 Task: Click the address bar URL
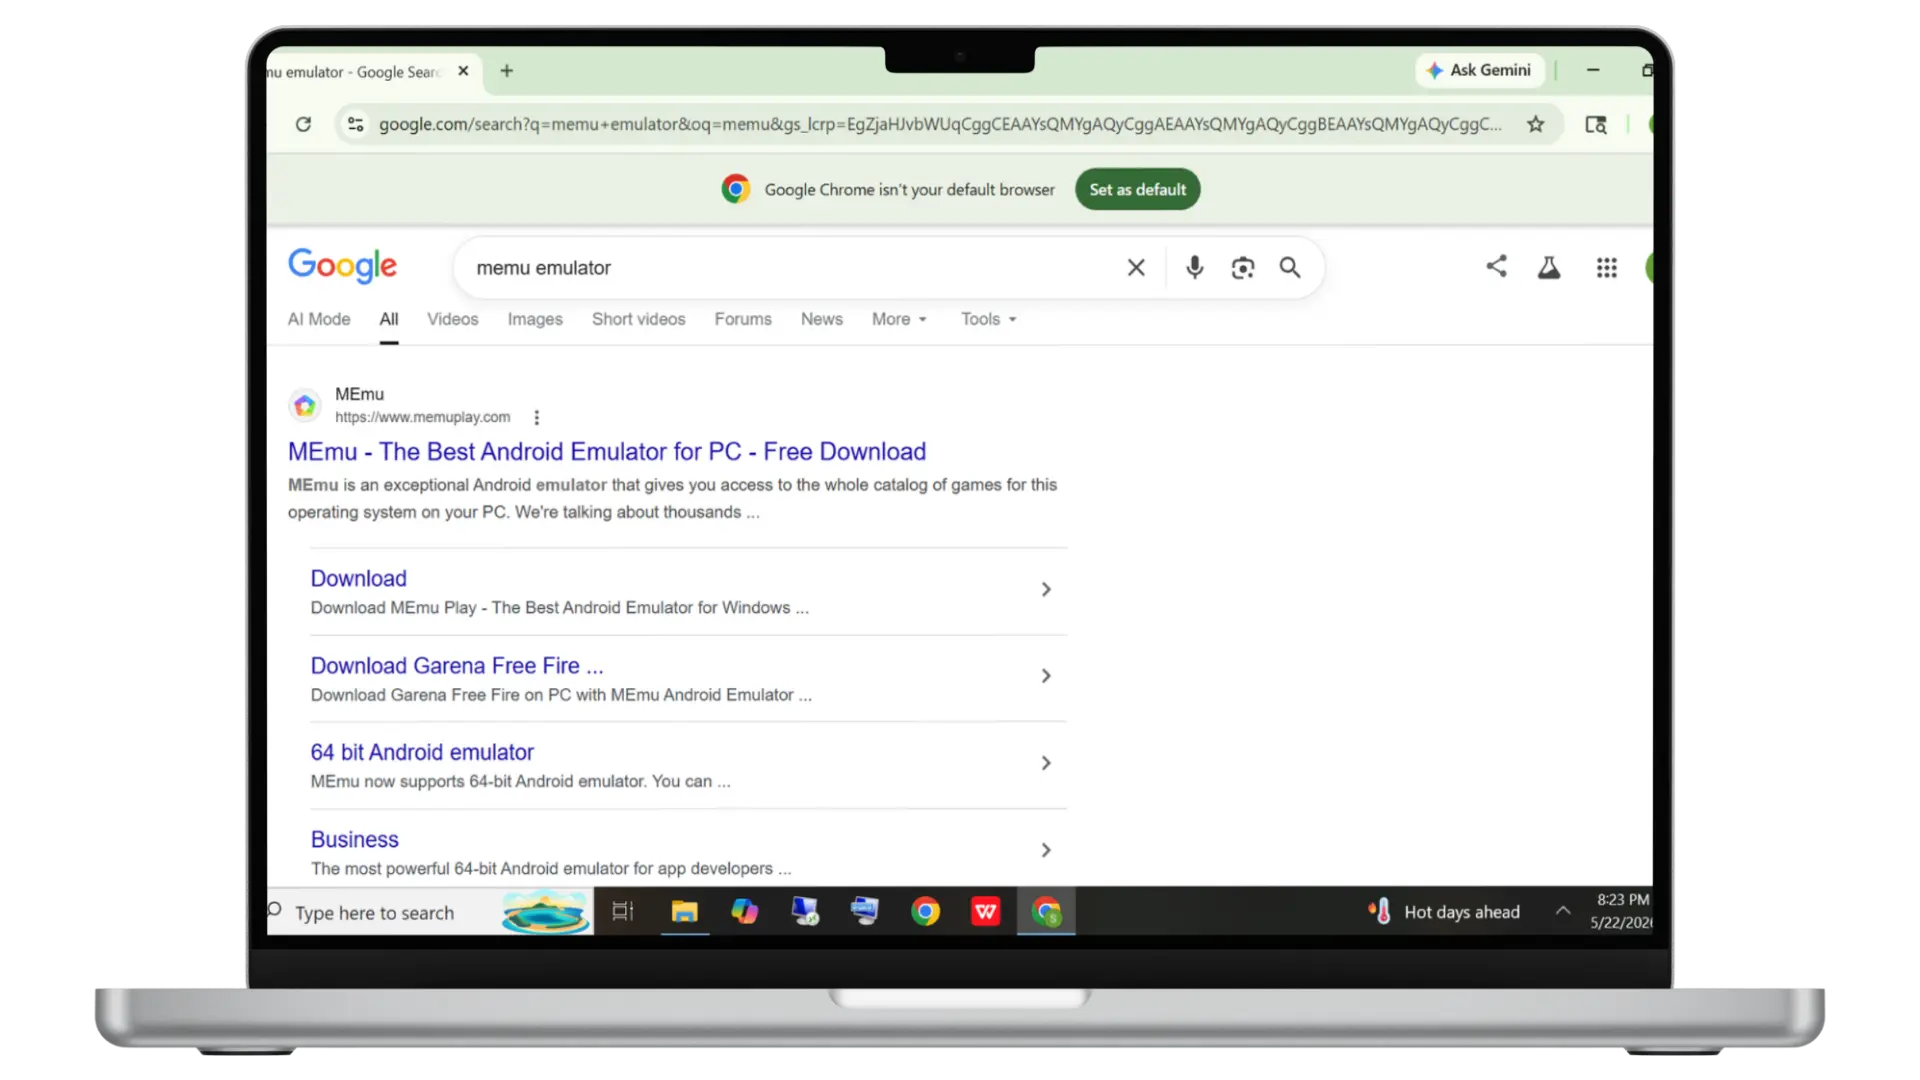pyautogui.click(x=940, y=124)
